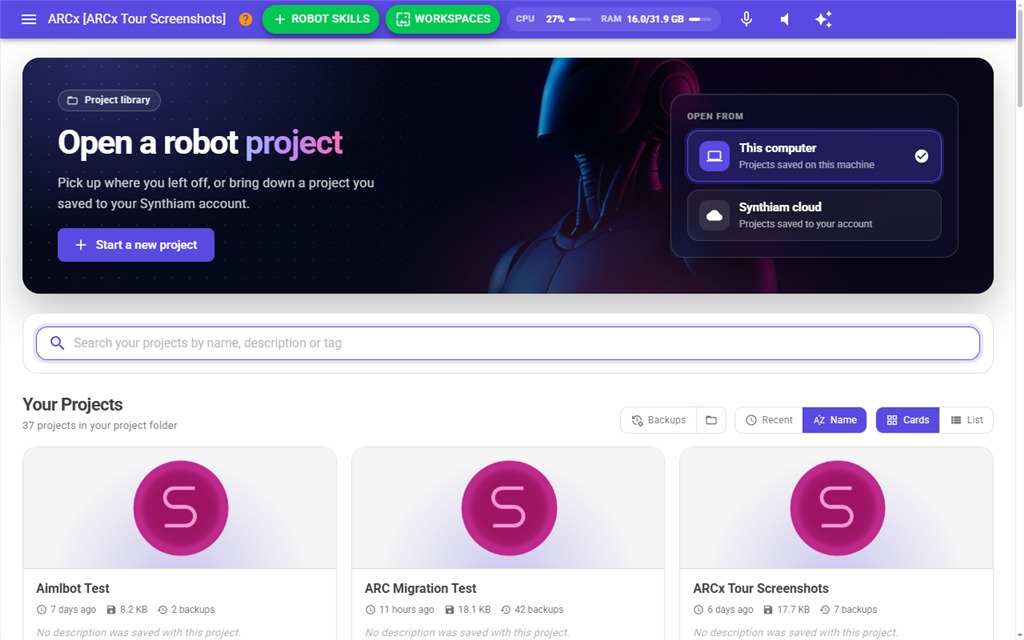1024x640 pixels.
Task: Sort projects by Recent
Action: point(769,420)
